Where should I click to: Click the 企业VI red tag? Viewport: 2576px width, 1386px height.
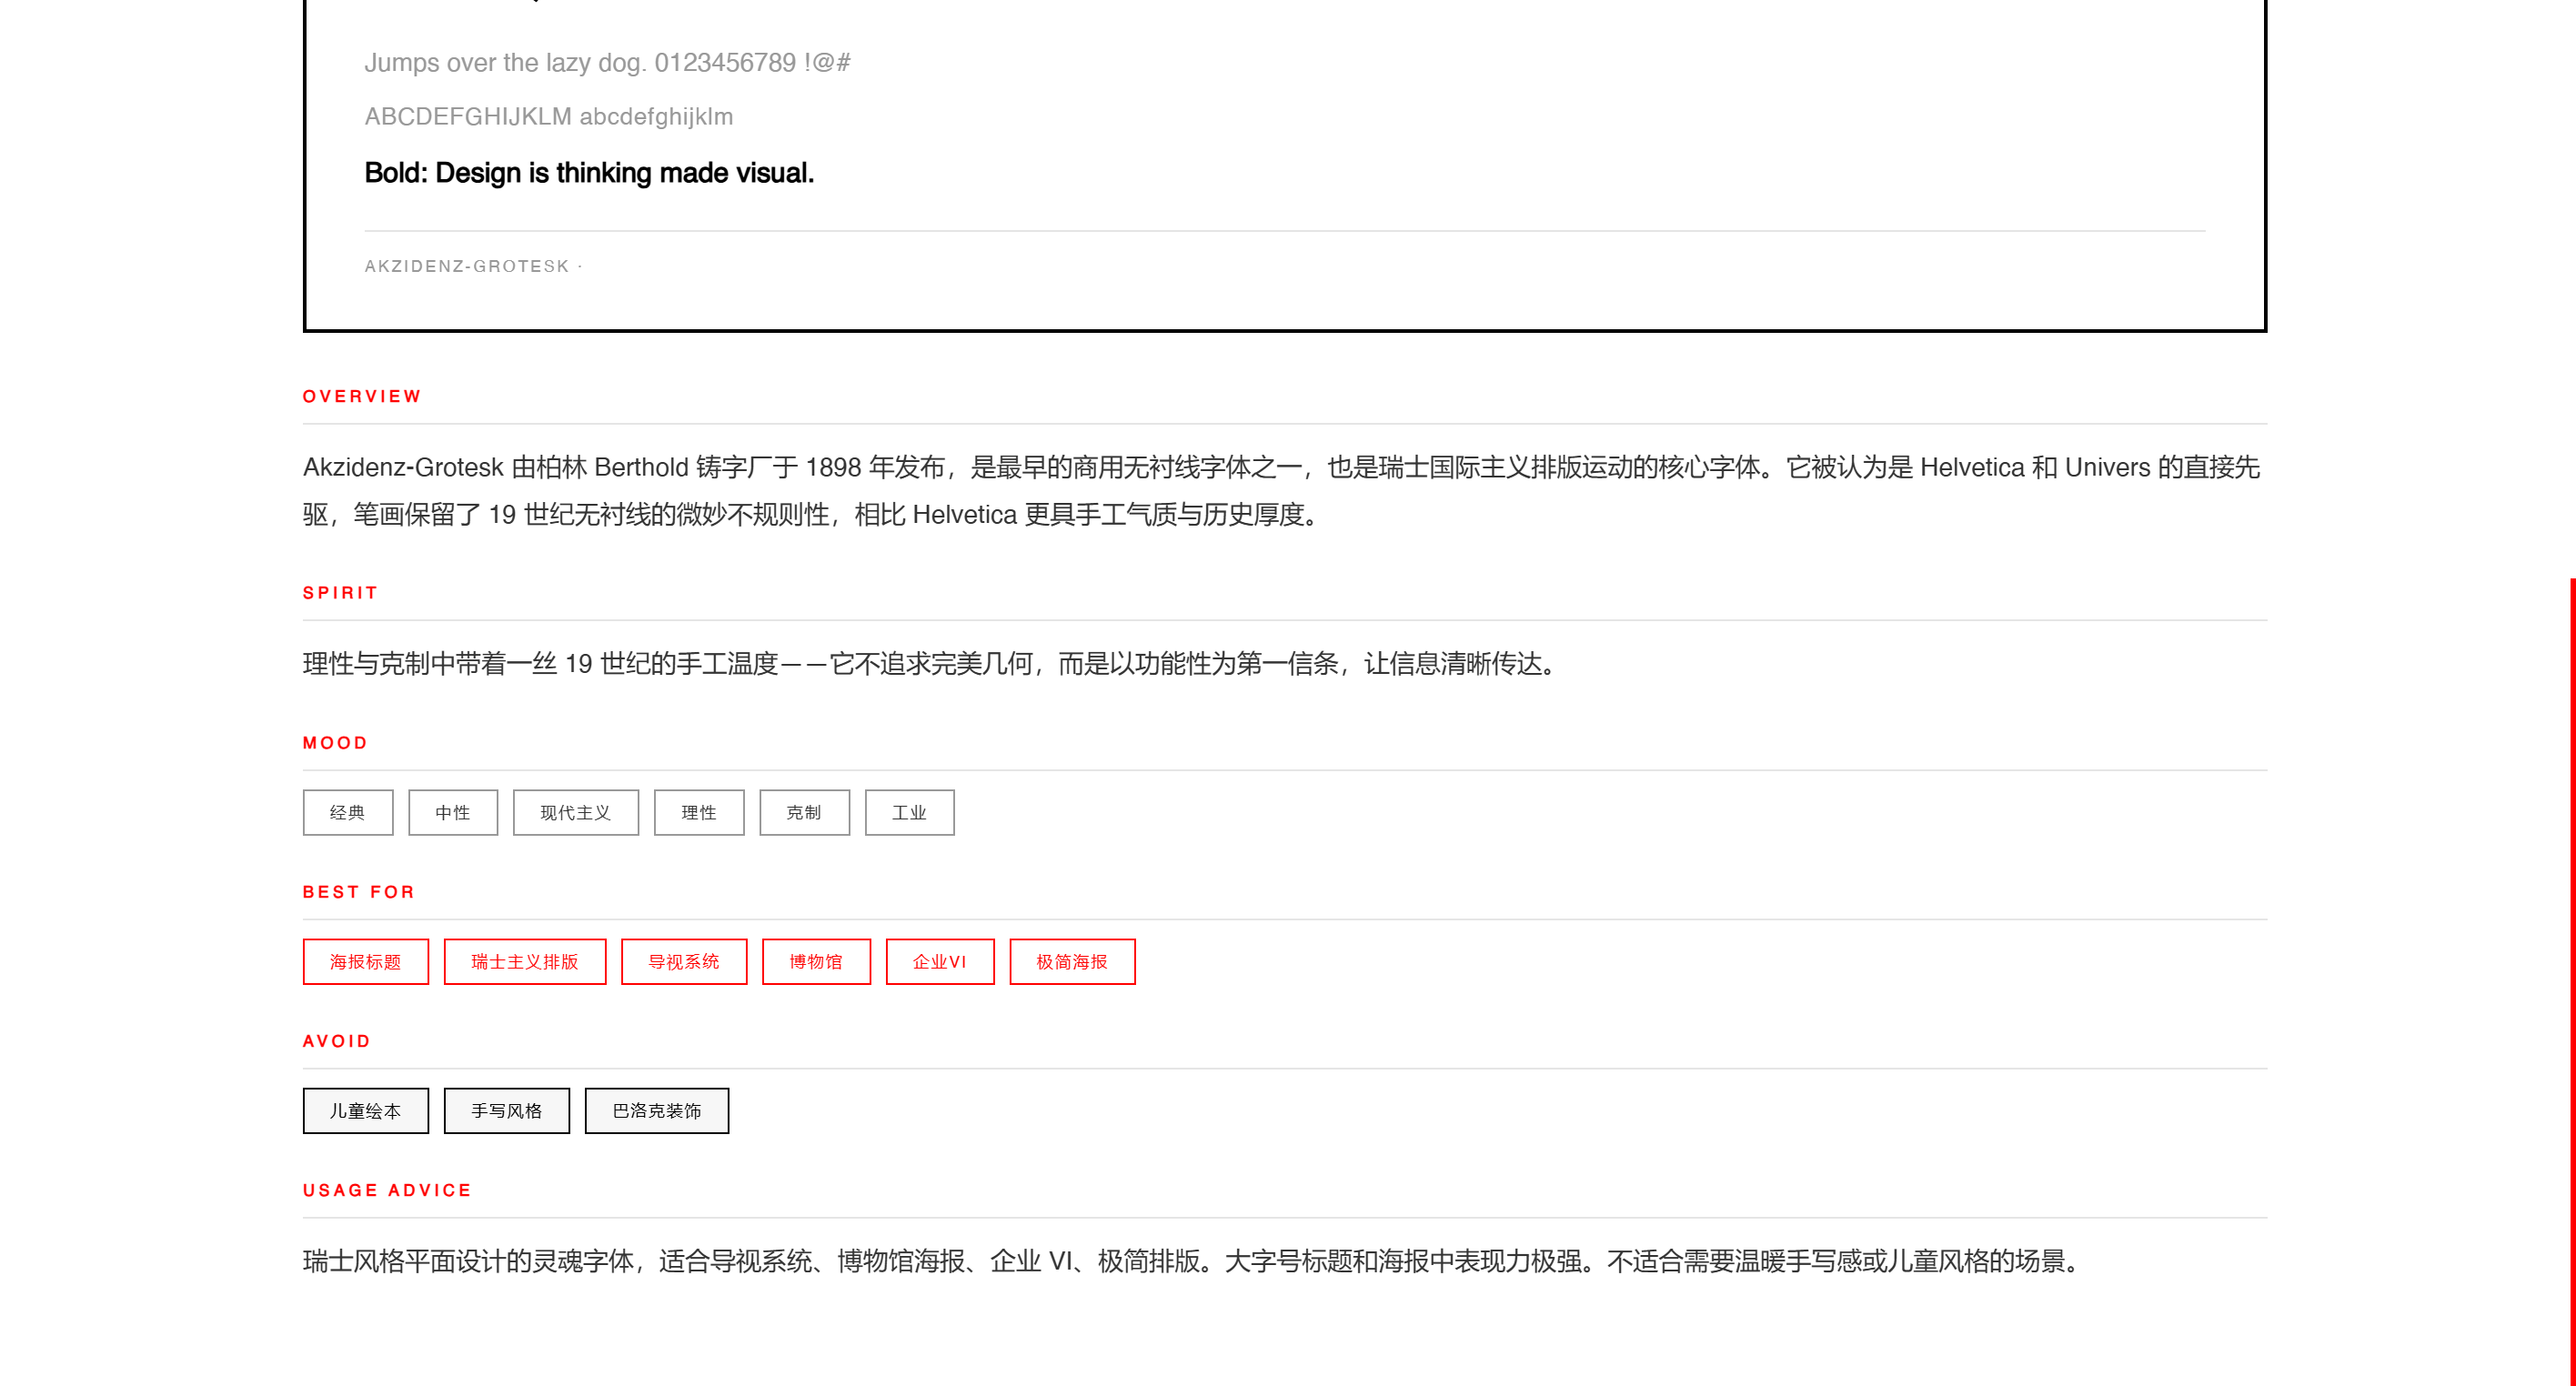(x=939, y=961)
